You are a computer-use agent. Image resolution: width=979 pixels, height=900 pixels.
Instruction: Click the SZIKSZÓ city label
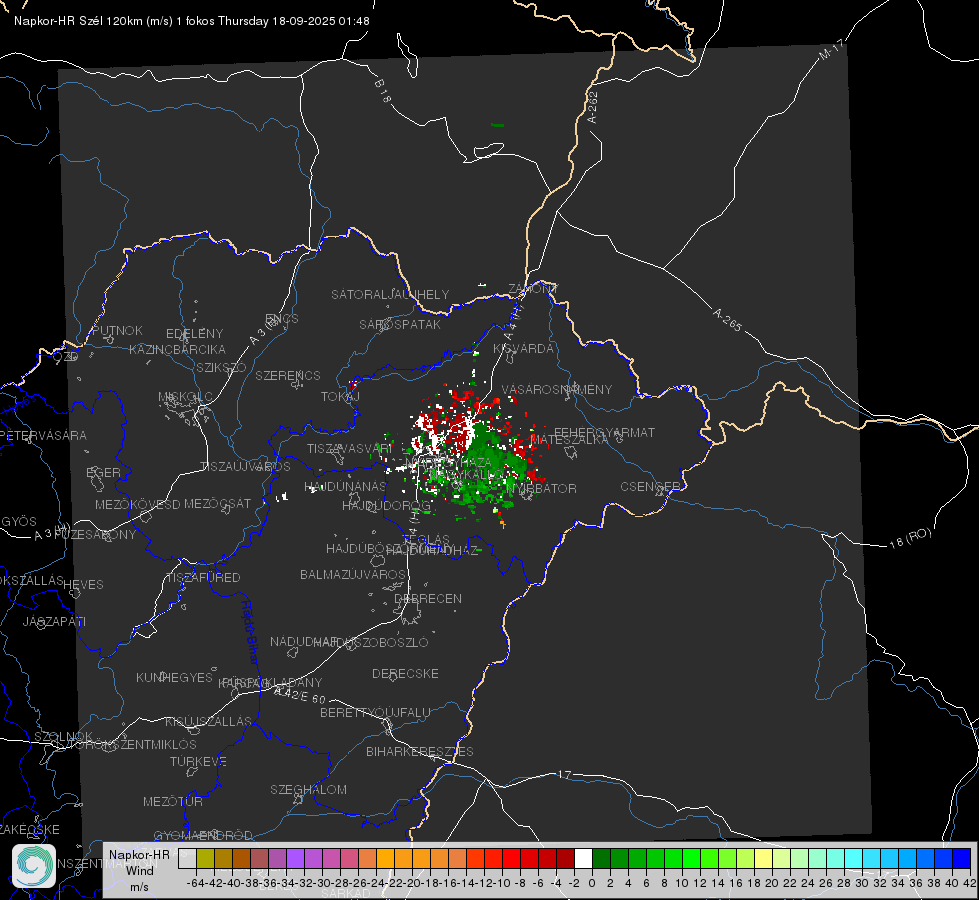click(222, 367)
